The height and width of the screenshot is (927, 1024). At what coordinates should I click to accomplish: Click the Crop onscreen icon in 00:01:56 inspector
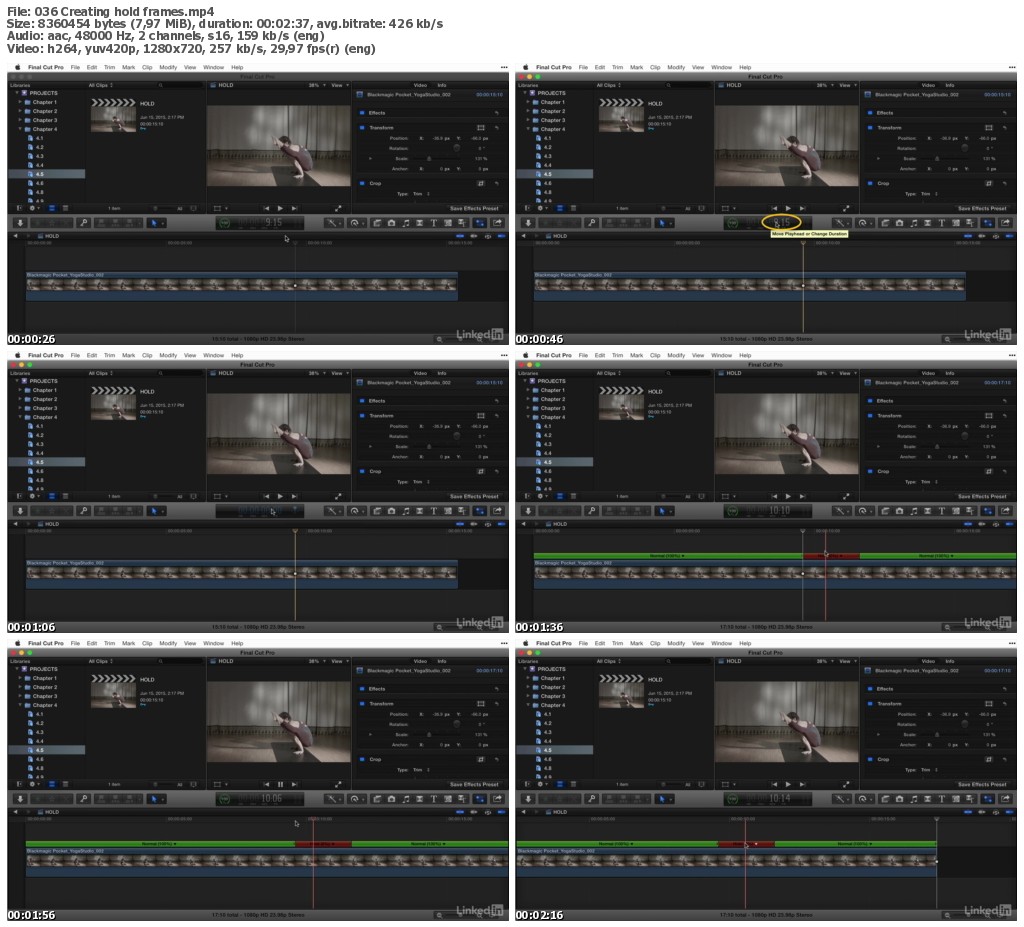[481, 759]
